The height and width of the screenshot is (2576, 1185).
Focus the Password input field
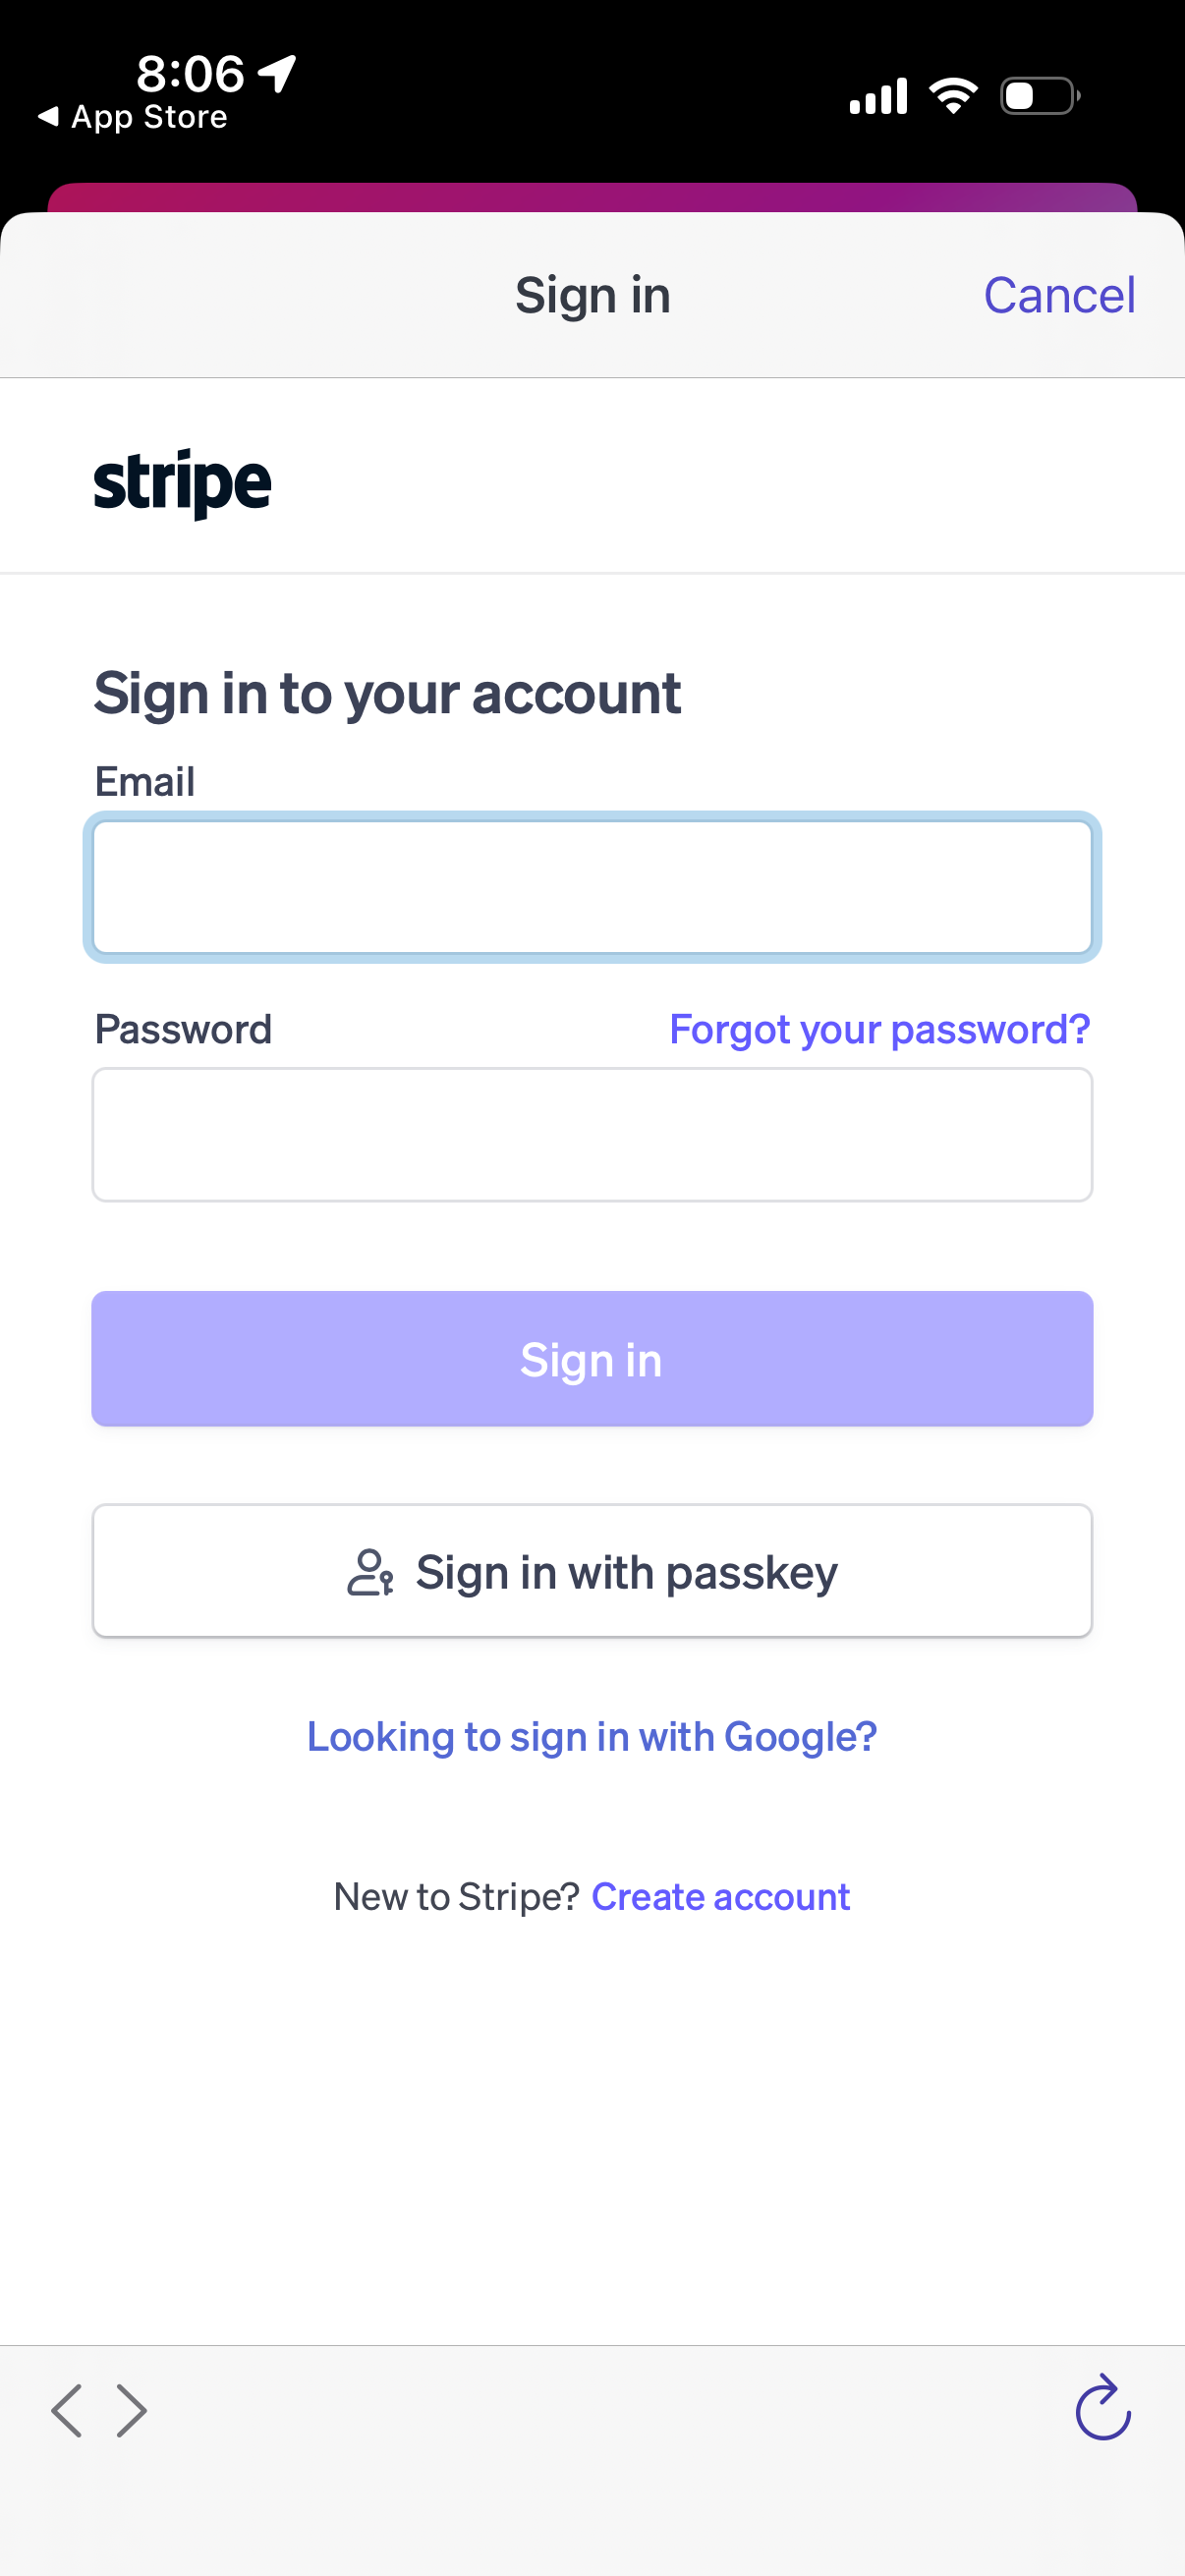(592, 1135)
